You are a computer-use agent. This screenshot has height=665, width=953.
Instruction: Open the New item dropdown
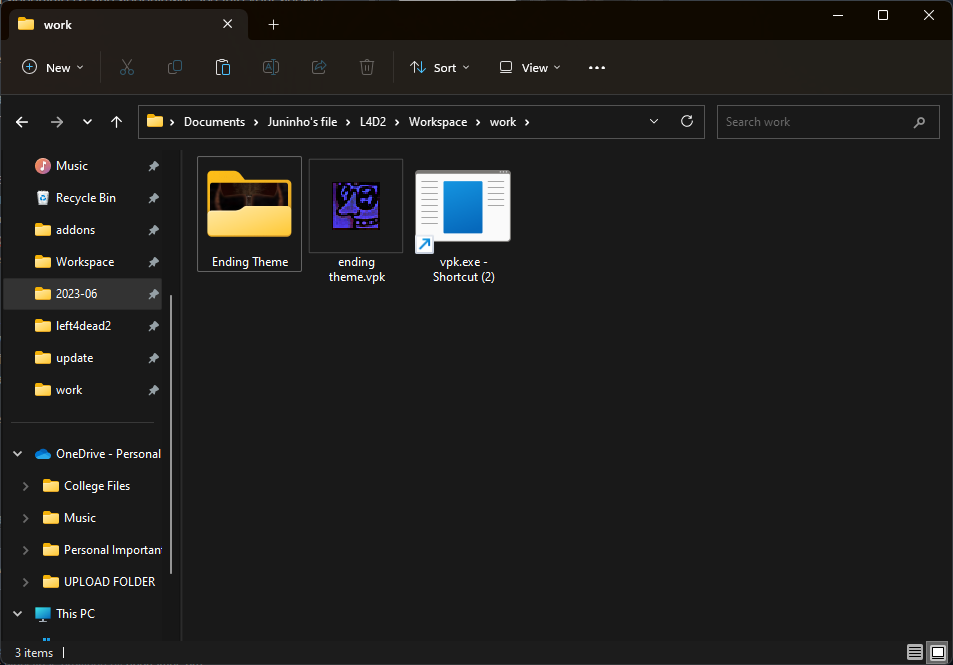pyautogui.click(x=52, y=67)
